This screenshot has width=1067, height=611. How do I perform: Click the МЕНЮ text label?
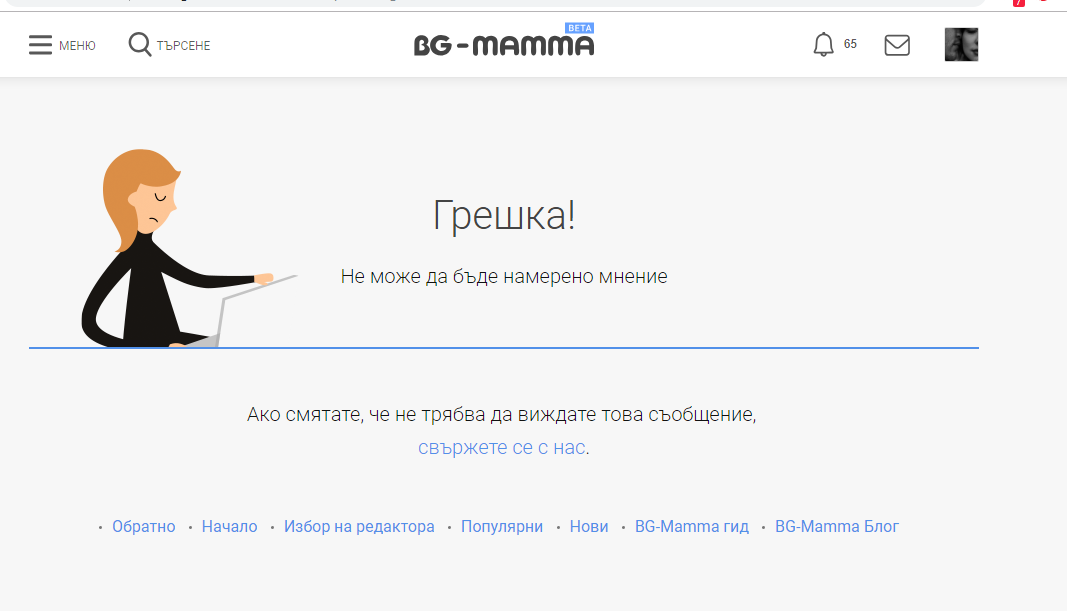[x=77, y=46]
